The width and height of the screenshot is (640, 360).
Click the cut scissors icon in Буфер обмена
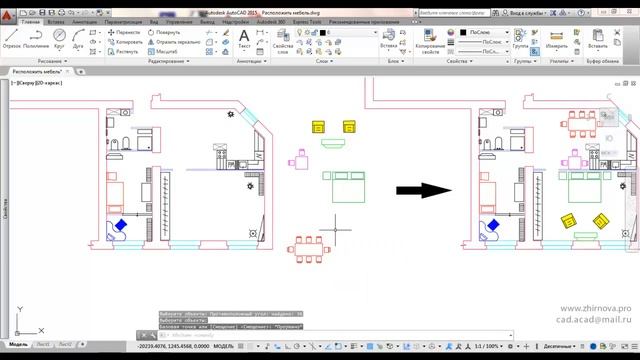617,32
